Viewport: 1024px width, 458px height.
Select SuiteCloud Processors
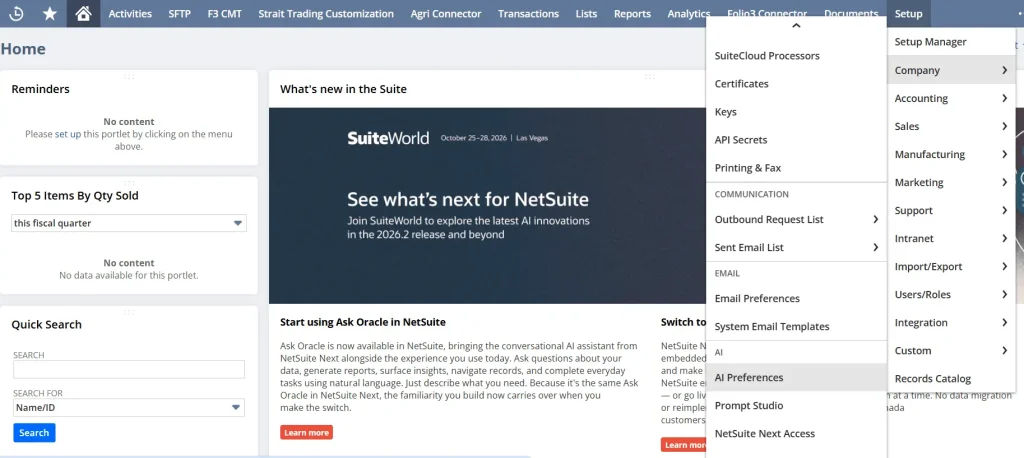(x=796, y=56)
